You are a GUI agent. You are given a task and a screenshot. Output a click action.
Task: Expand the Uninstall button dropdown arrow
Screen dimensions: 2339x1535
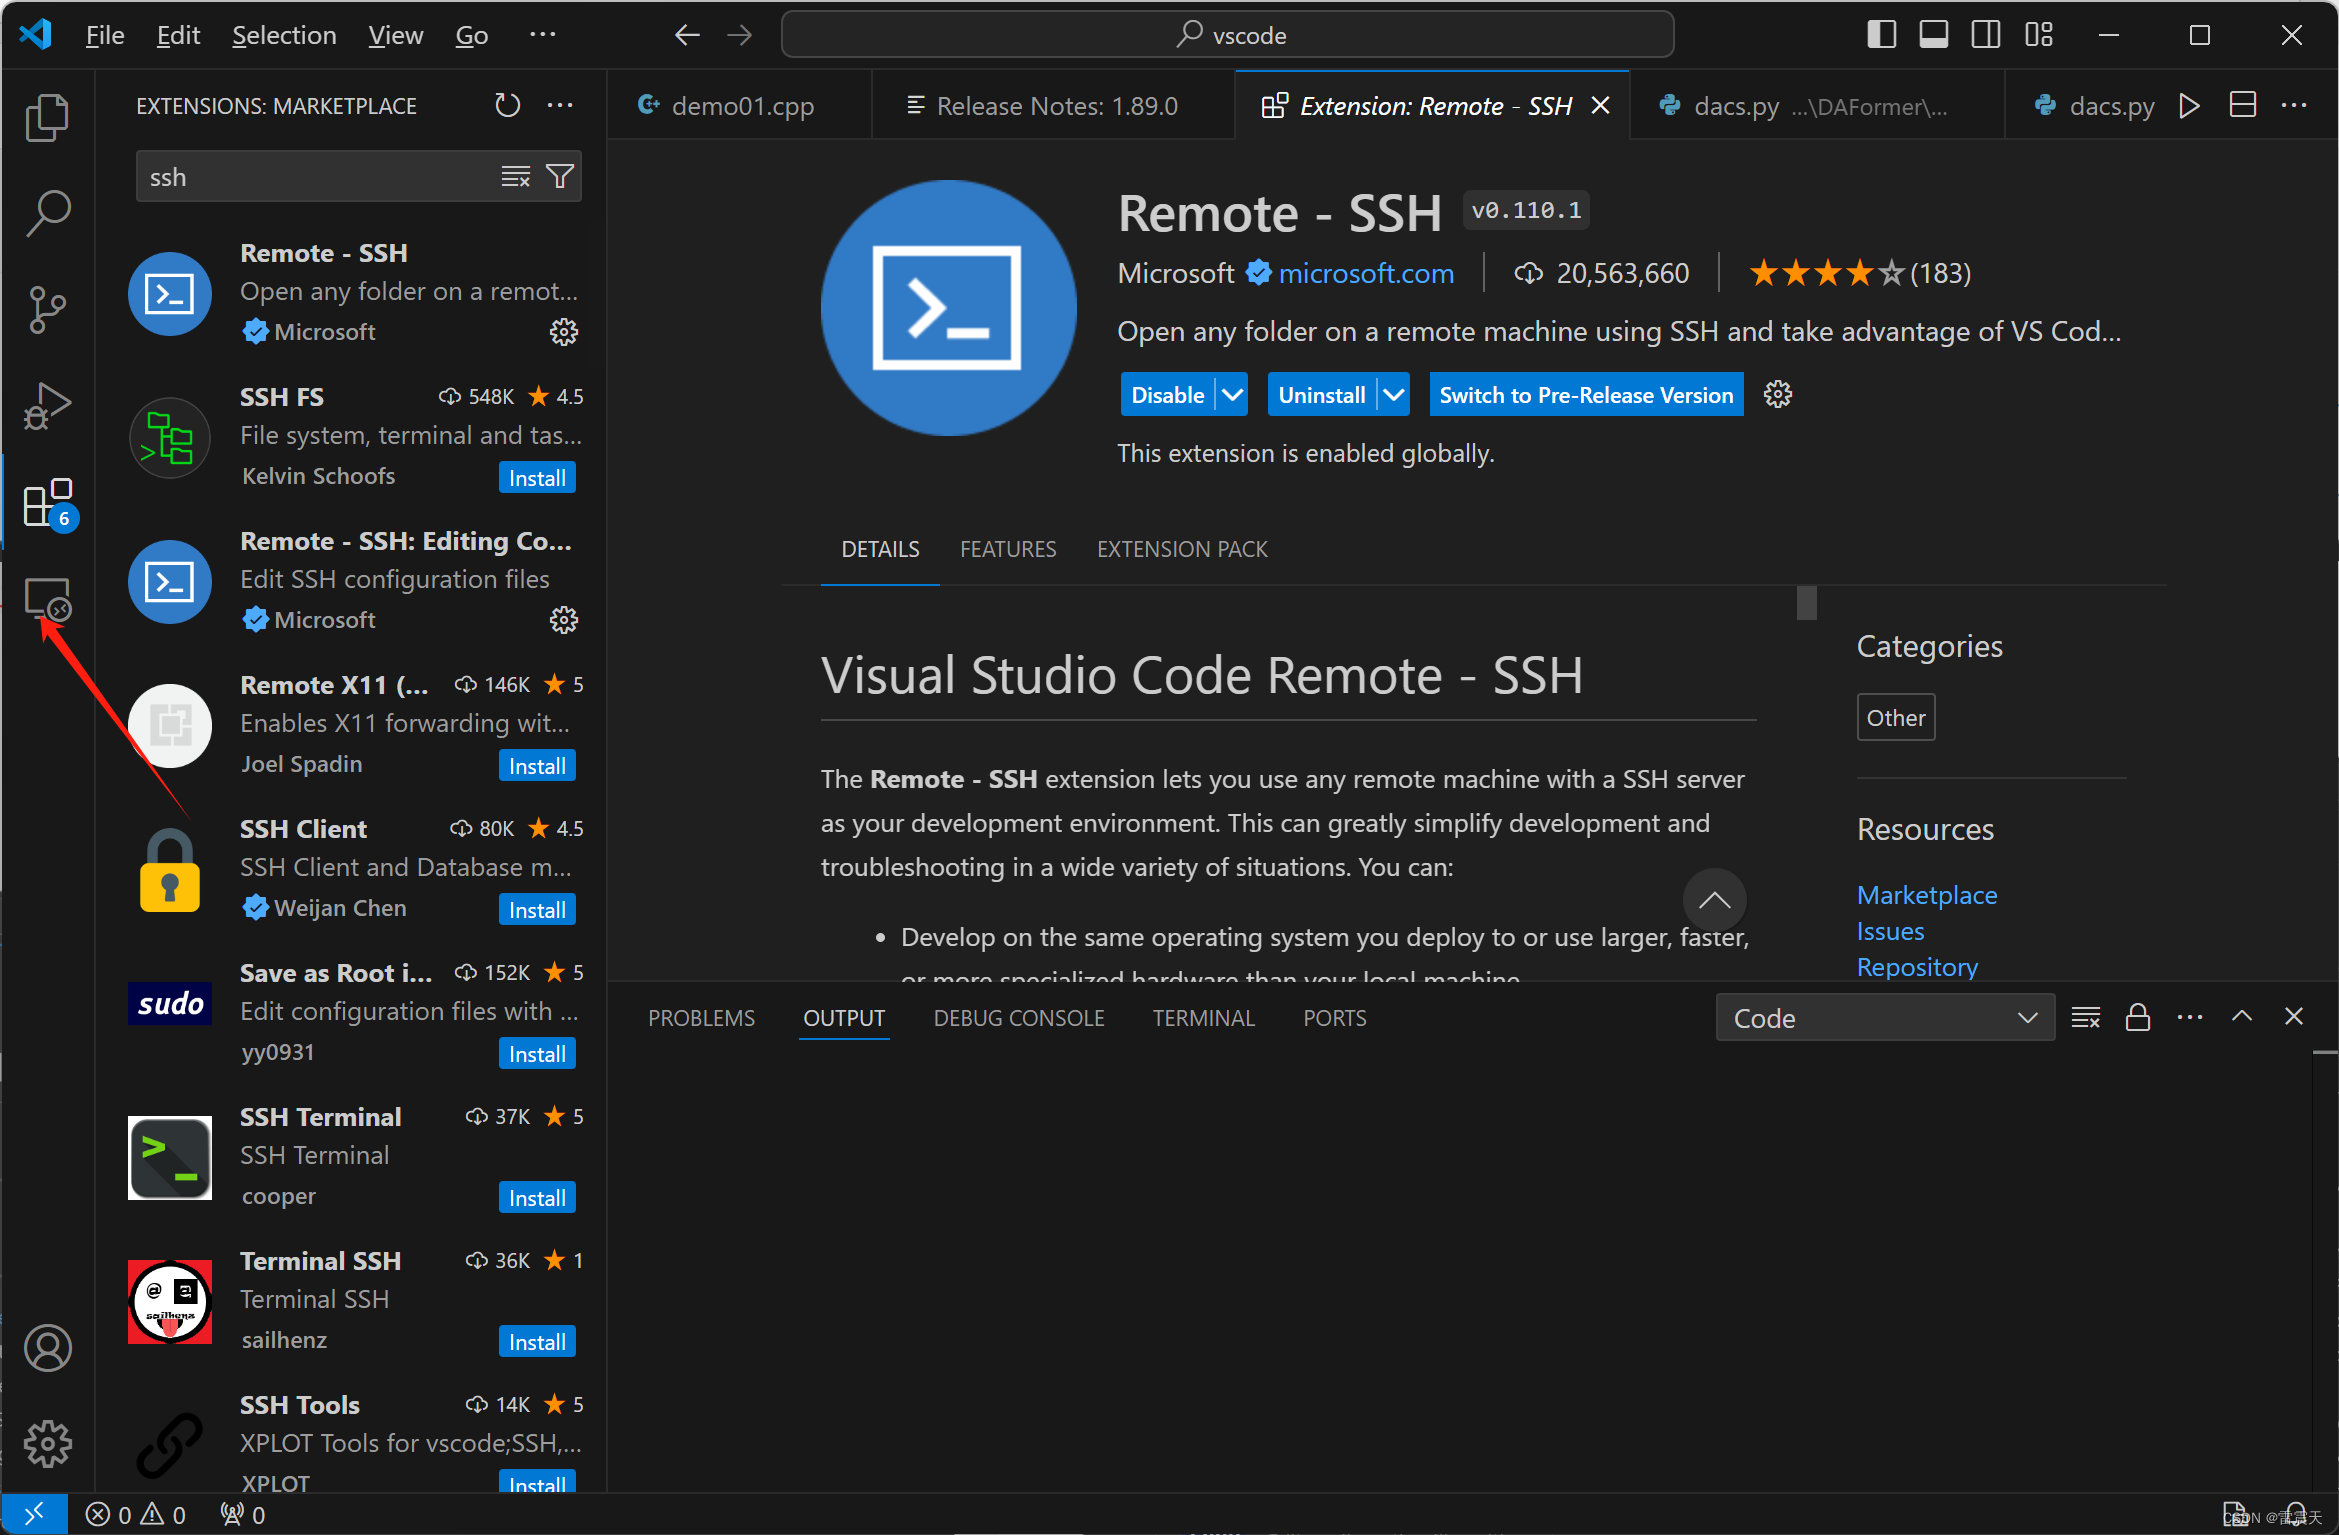pos(1394,395)
